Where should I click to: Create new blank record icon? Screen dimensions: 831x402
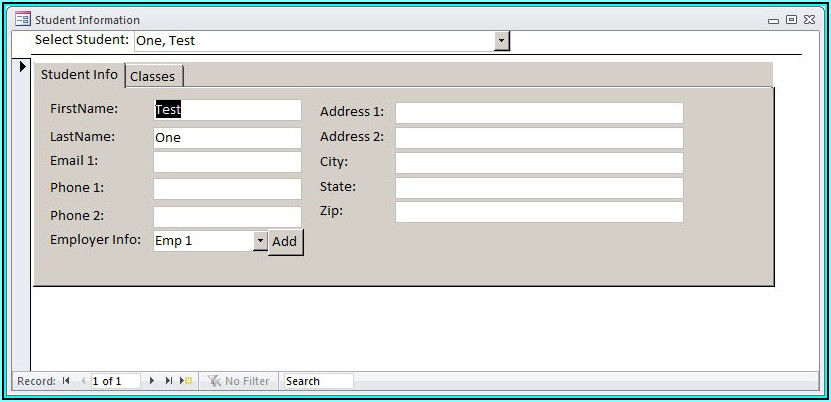[x=185, y=380]
